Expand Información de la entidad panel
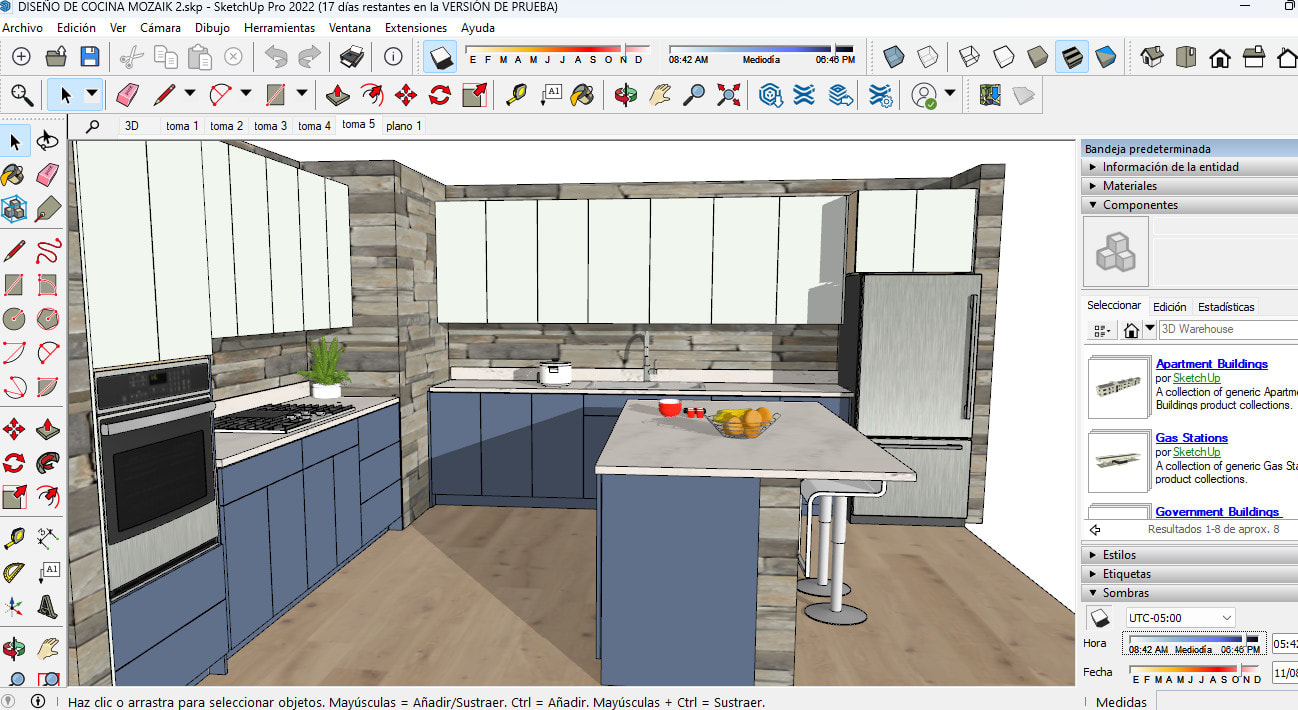The image size is (1298, 710). [x=1189, y=167]
